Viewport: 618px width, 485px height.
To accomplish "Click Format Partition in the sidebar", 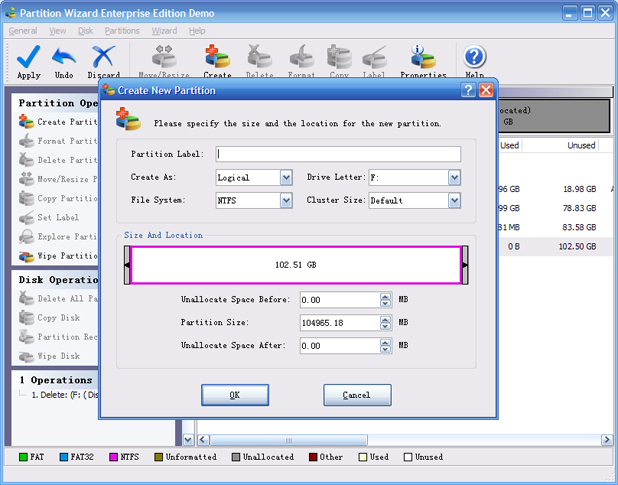I will [58, 141].
